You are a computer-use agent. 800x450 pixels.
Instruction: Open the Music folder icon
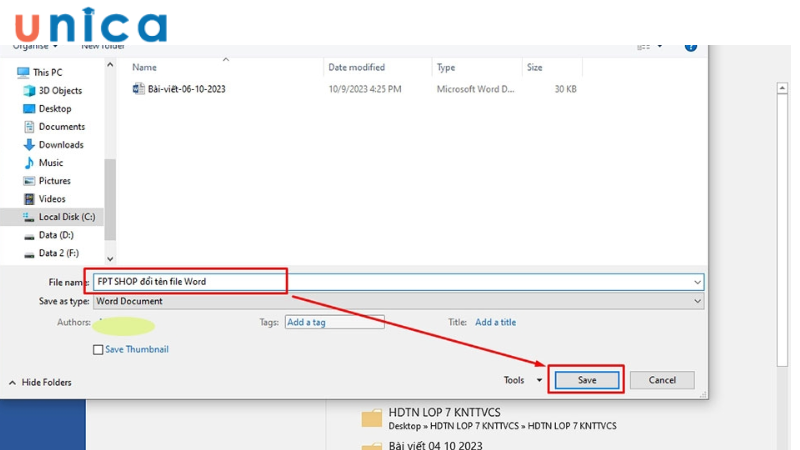29,163
